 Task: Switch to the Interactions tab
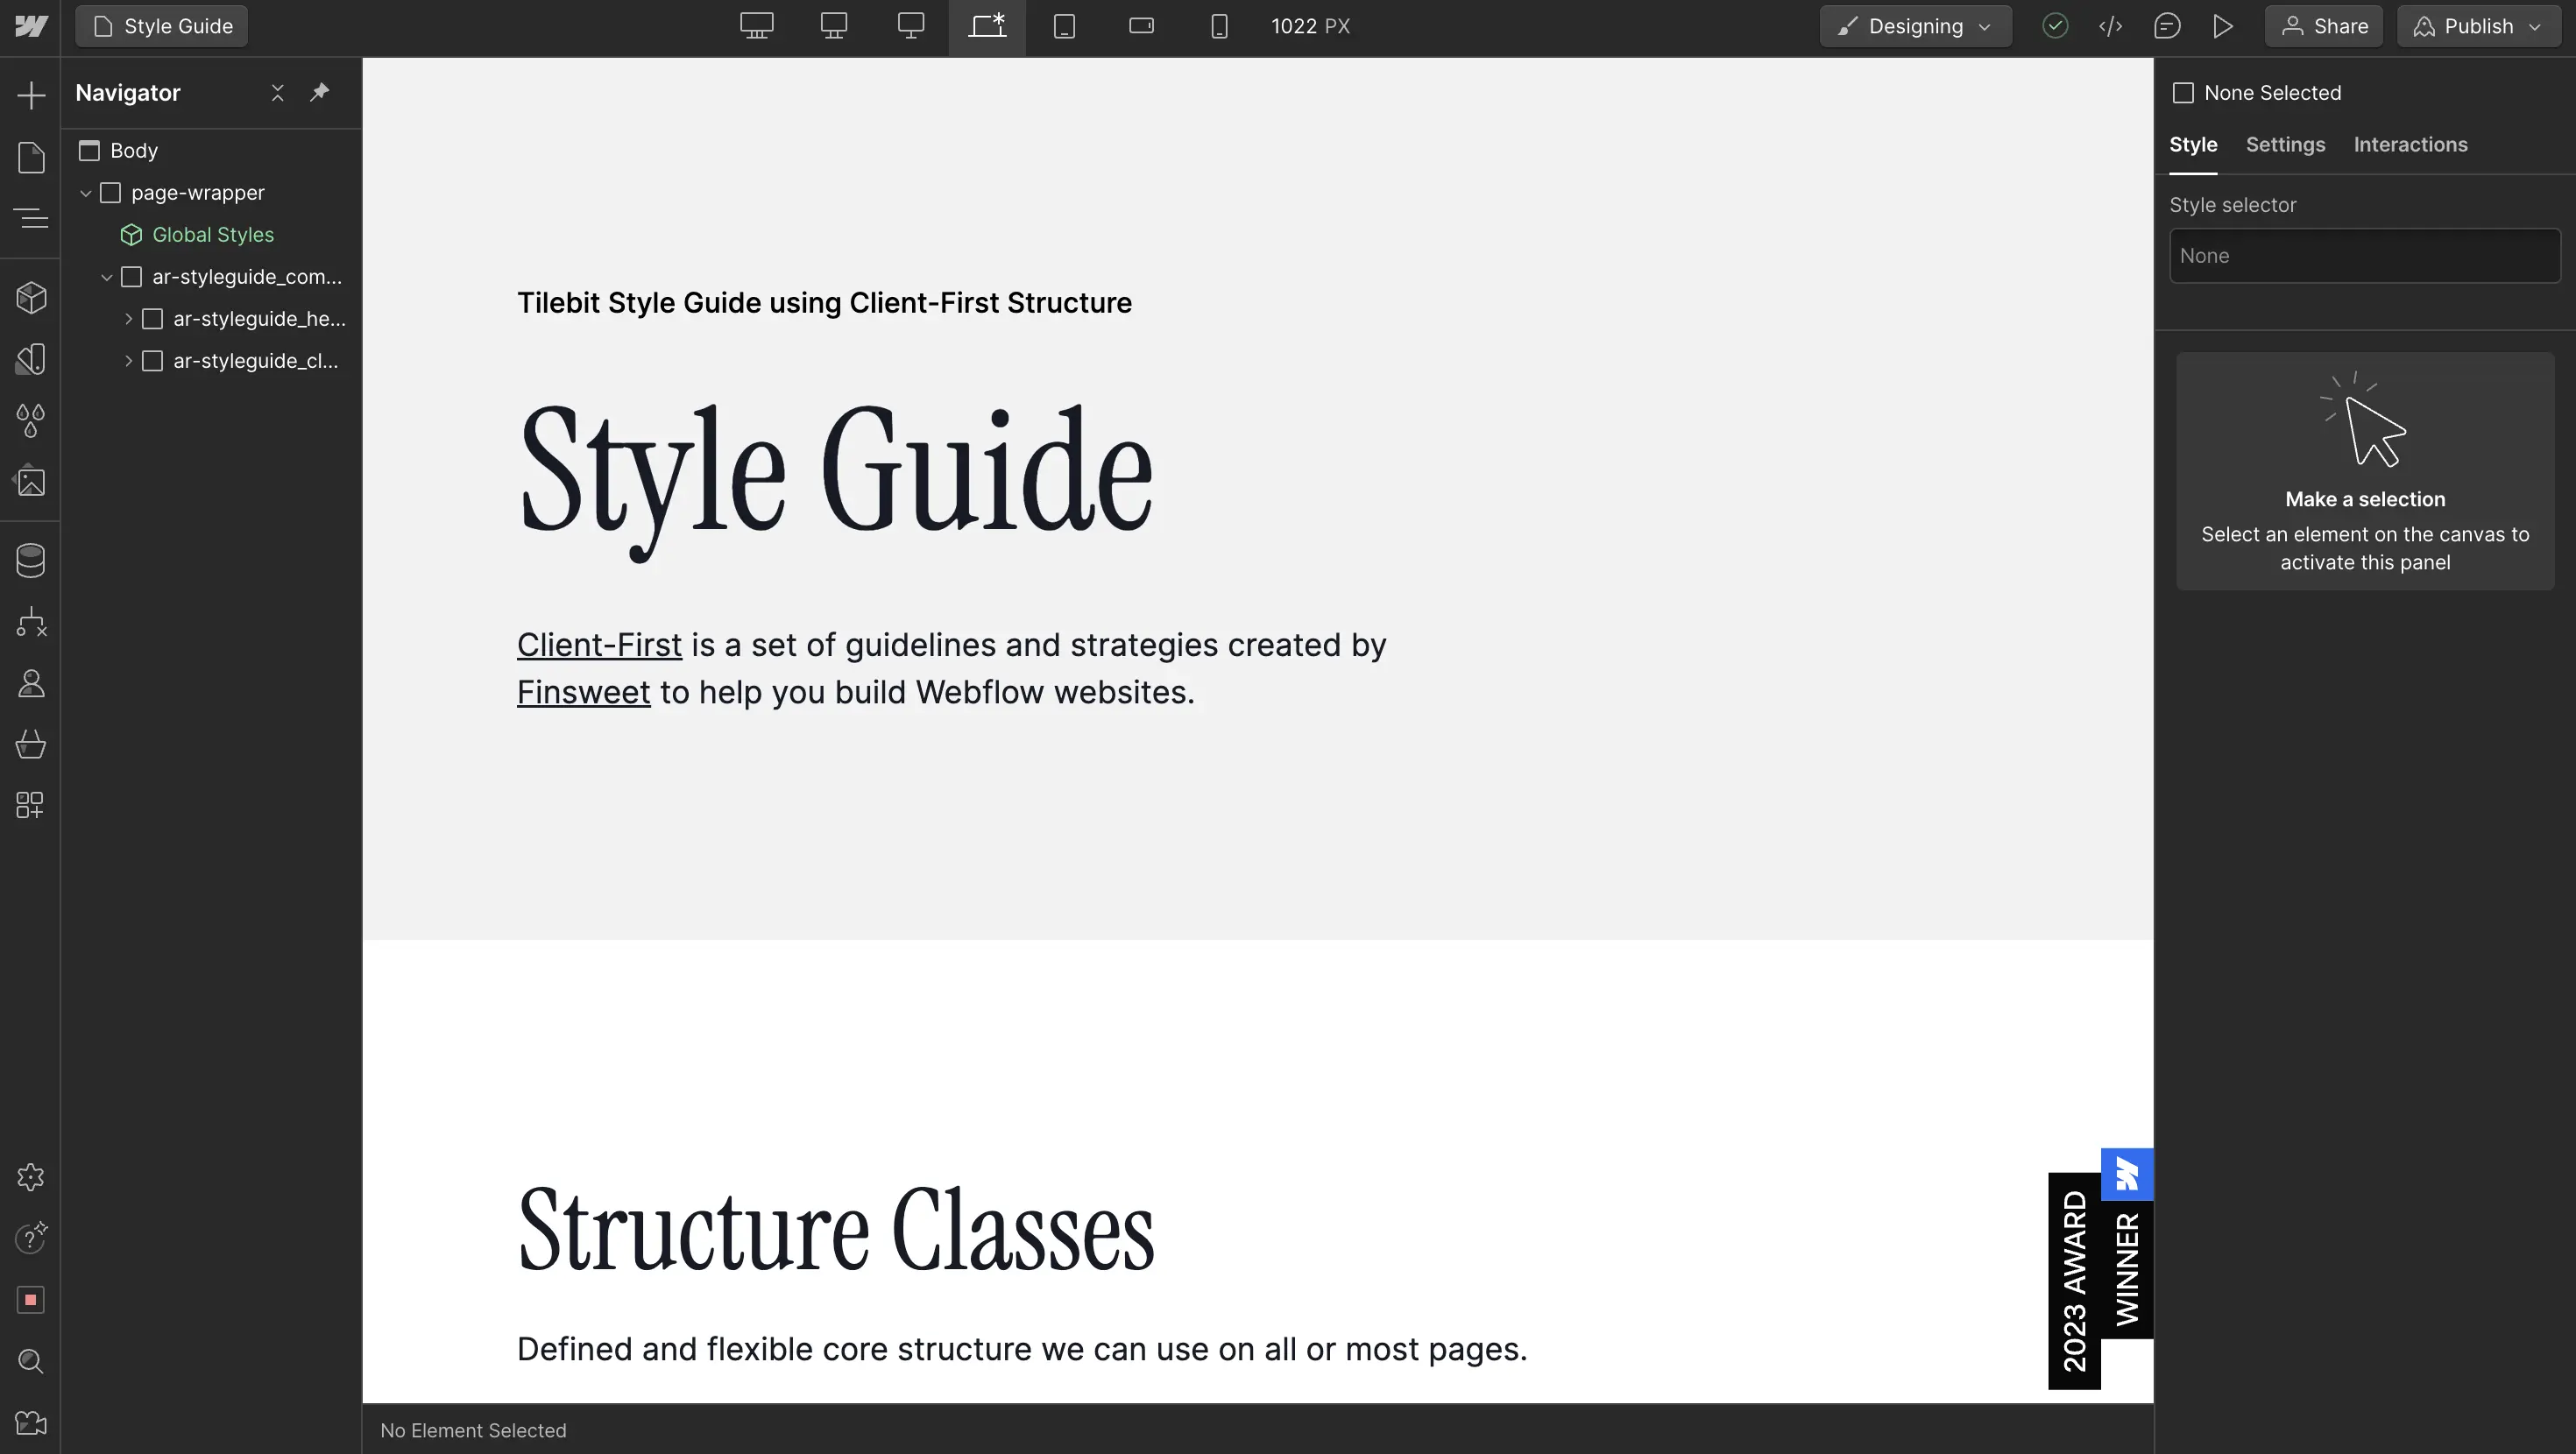coord(2410,144)
